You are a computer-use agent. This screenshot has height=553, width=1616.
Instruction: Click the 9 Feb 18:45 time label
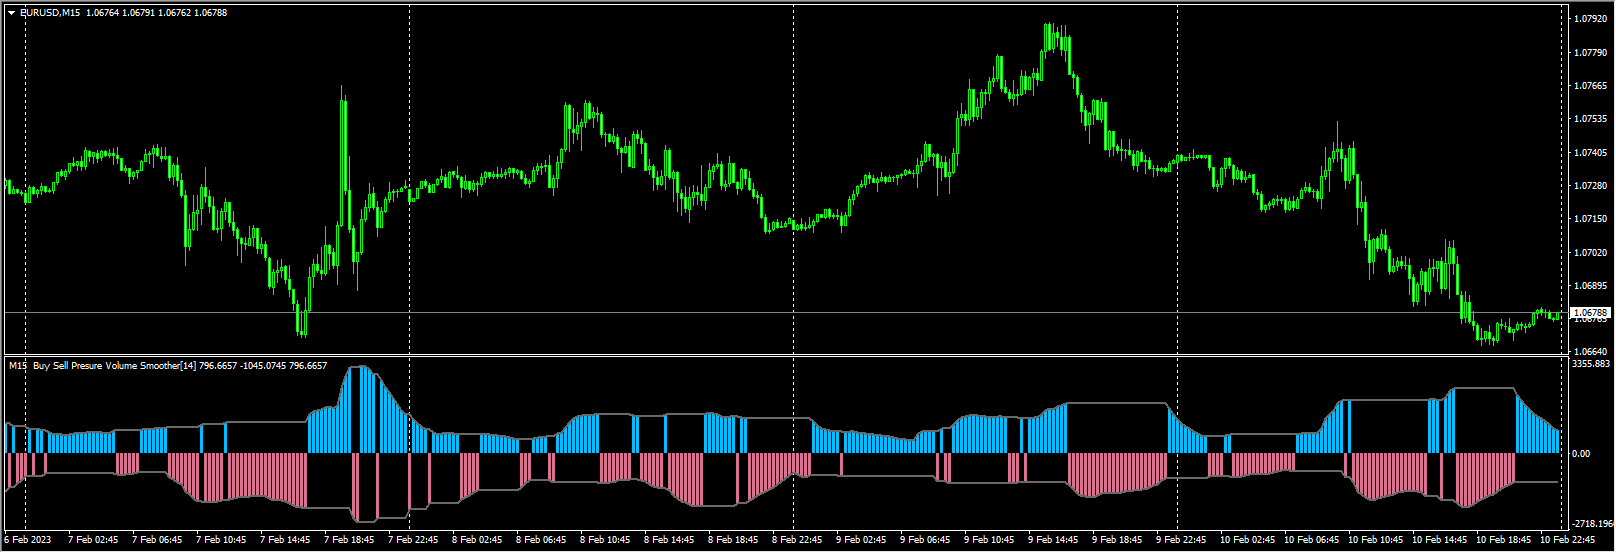[1117, 540]
